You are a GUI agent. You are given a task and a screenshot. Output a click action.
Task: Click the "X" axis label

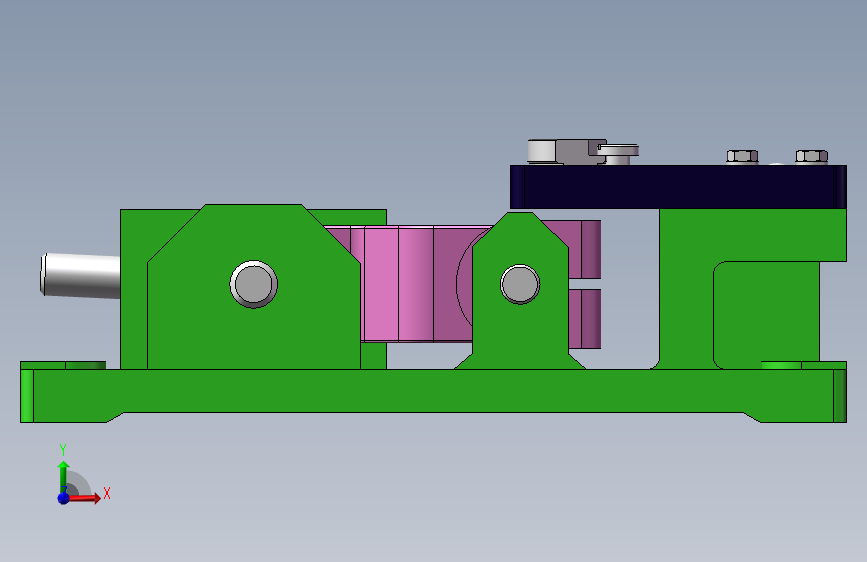click(107, 493)
